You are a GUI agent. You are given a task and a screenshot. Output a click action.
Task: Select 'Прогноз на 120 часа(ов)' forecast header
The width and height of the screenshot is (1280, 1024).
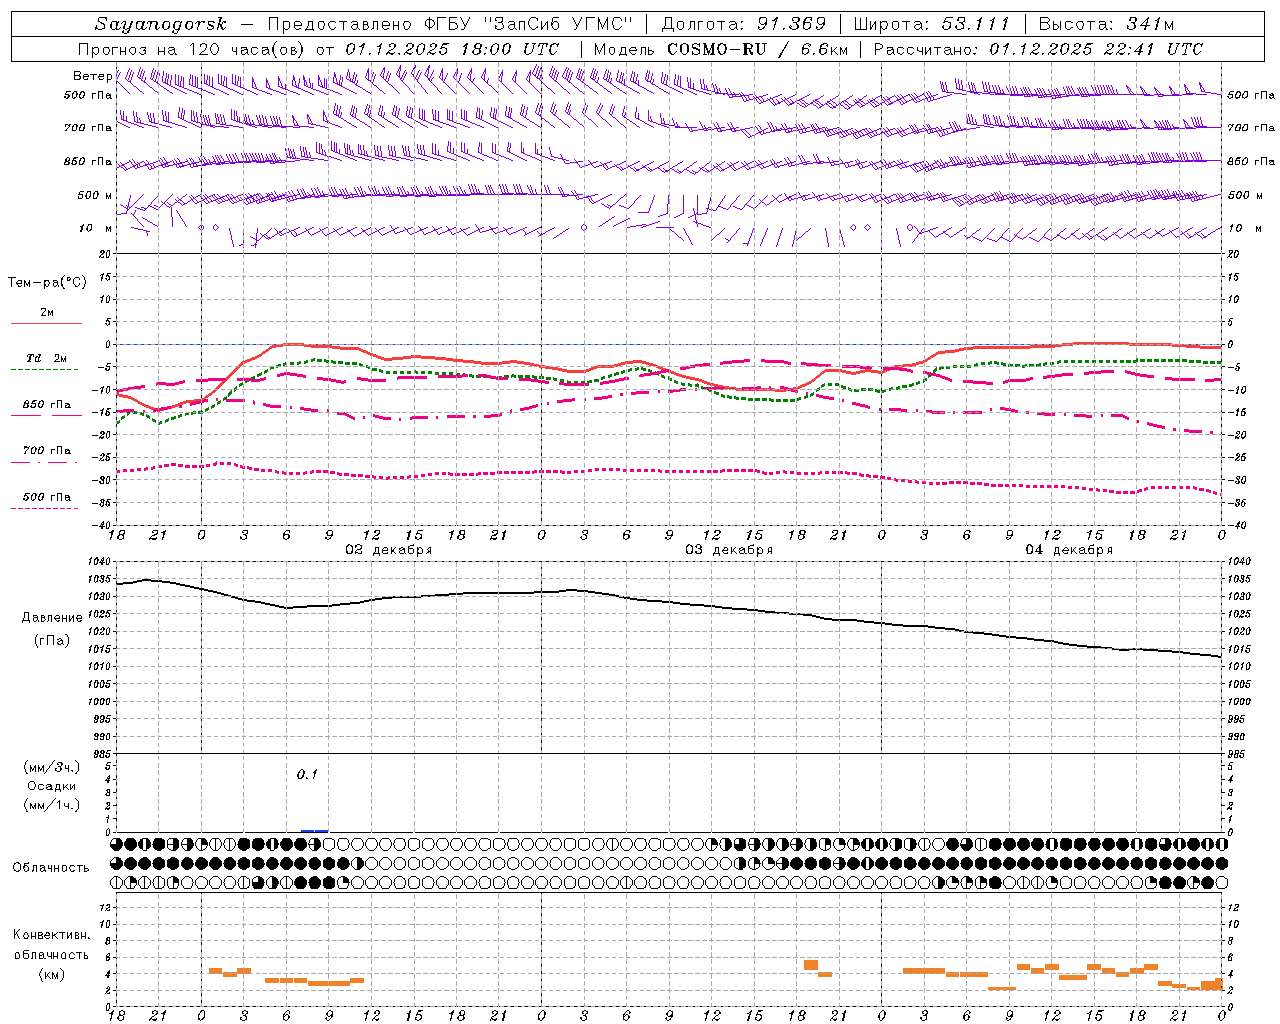(192, 49)
